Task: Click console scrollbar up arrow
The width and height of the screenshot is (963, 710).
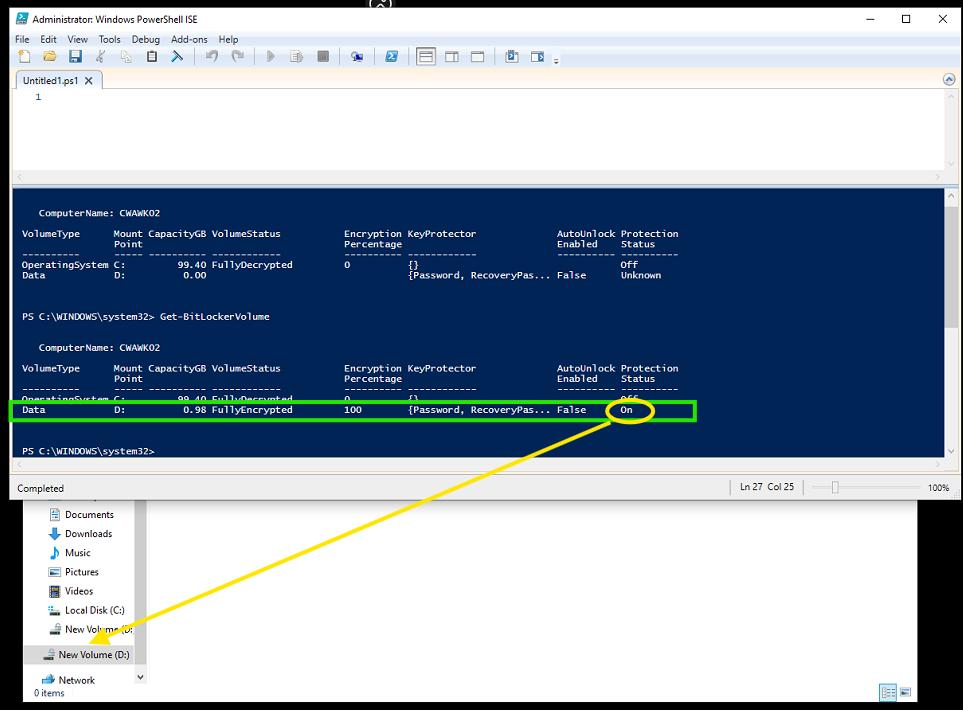Action: click(951, 196)
